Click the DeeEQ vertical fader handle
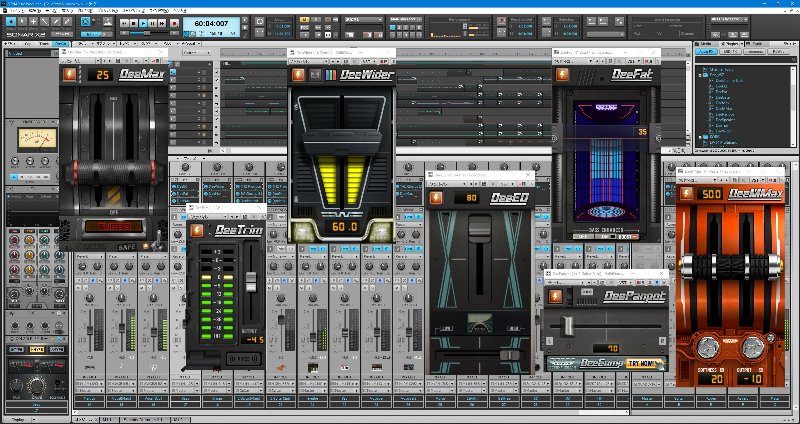 click(479, 228)
